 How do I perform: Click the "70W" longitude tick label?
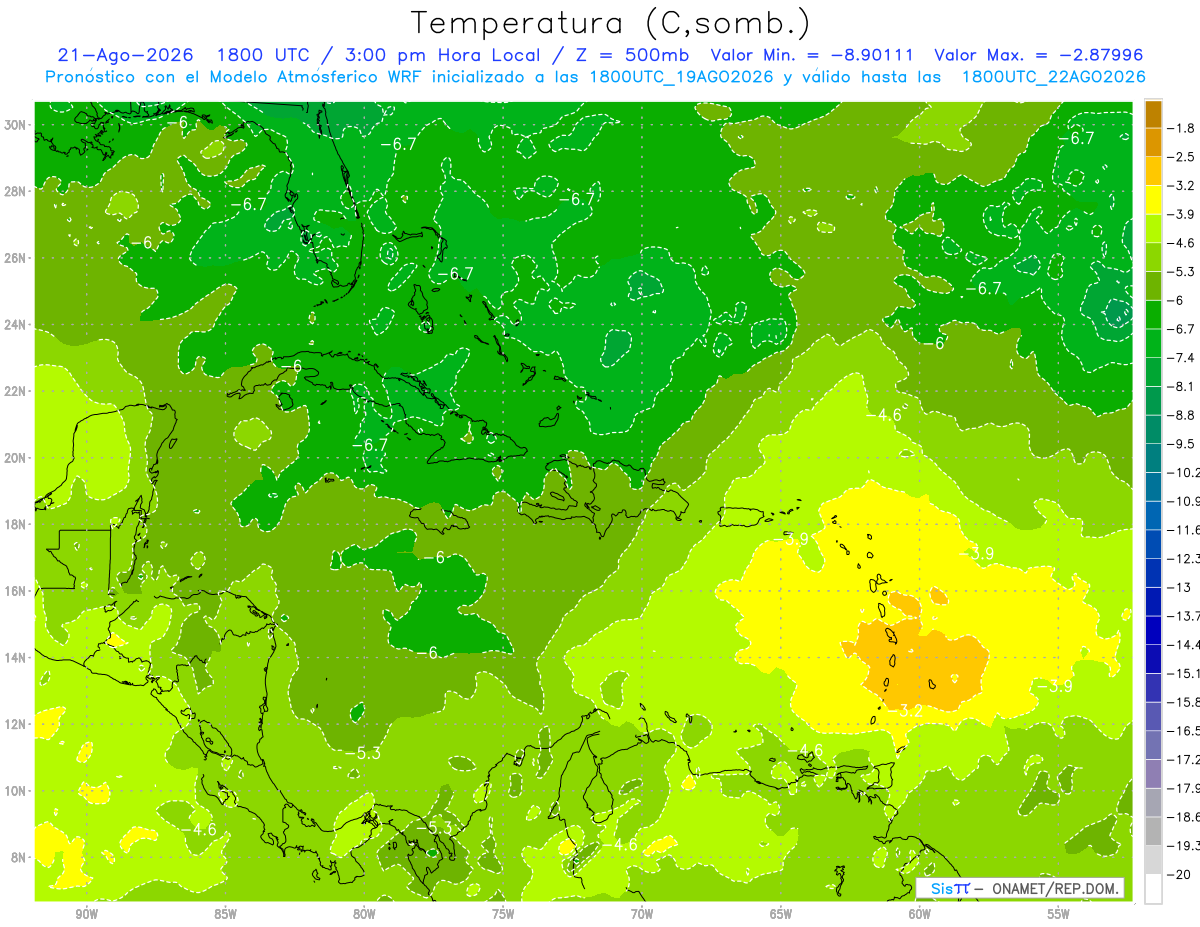coord(642,914)
